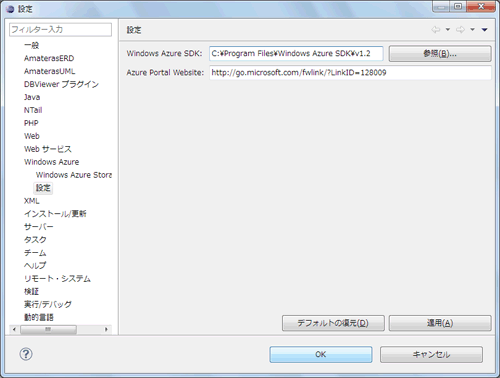Click the OK button
Viewport: 500px width, 378px height.
point(321,354)
